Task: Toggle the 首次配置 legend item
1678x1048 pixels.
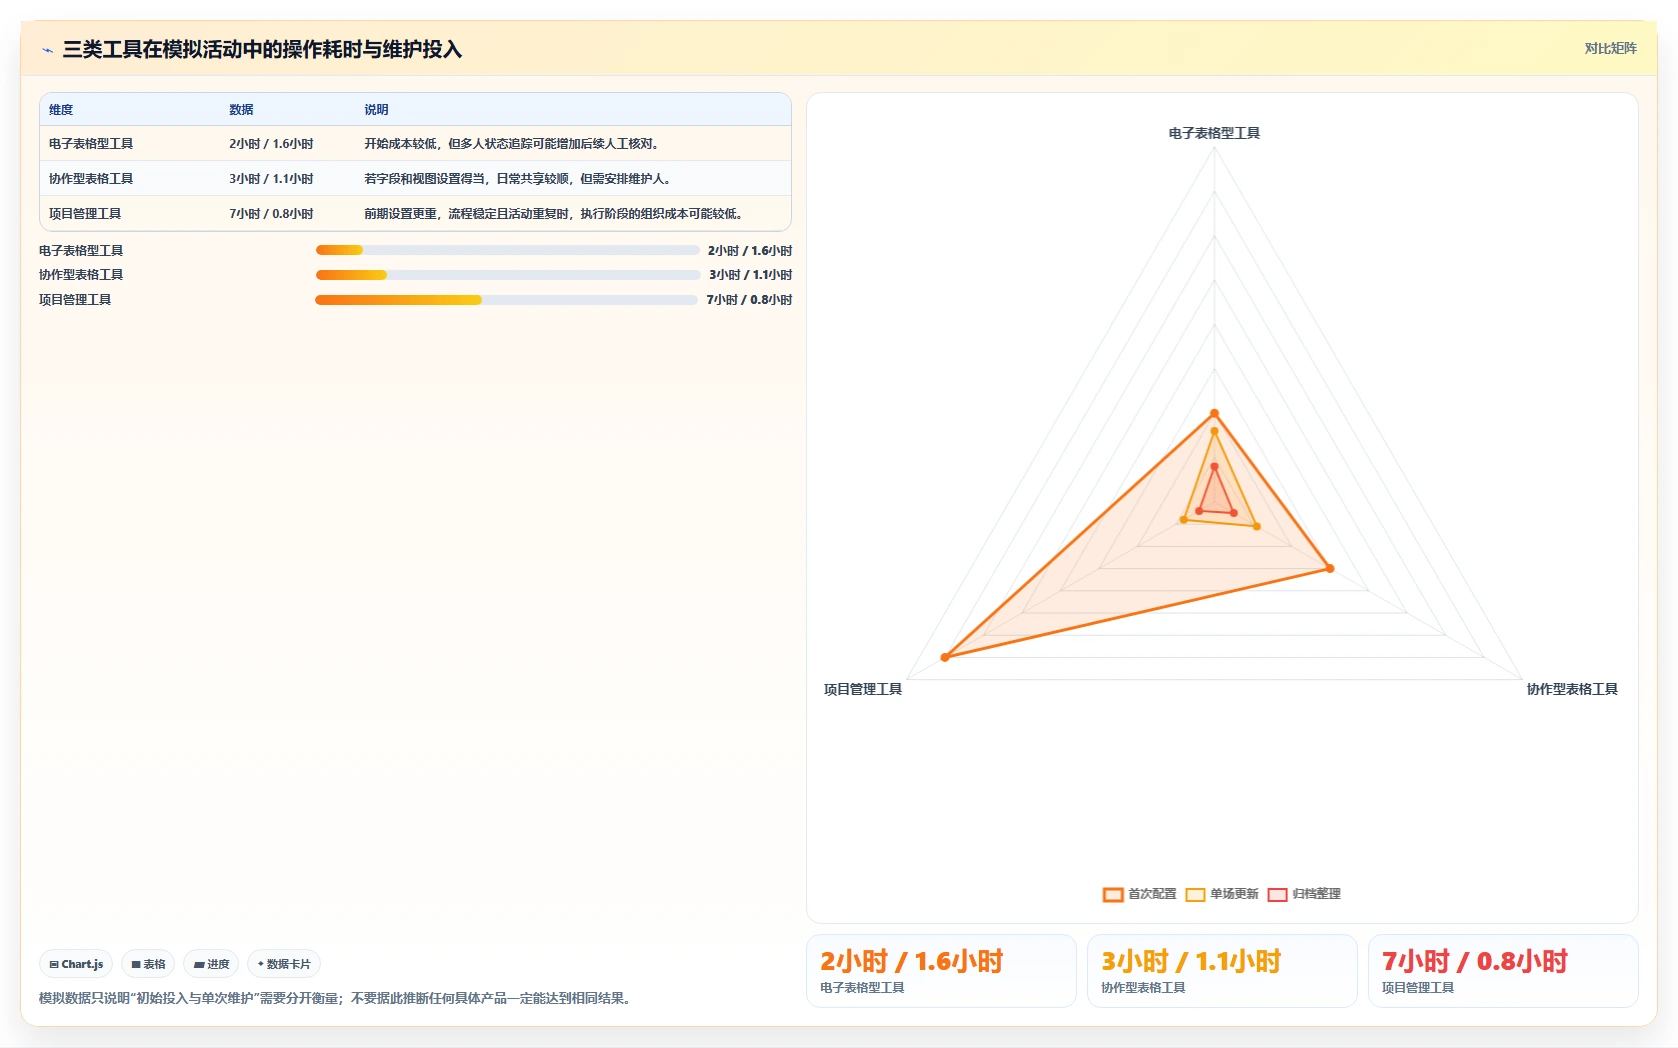Action: [x=1140, y=894]
